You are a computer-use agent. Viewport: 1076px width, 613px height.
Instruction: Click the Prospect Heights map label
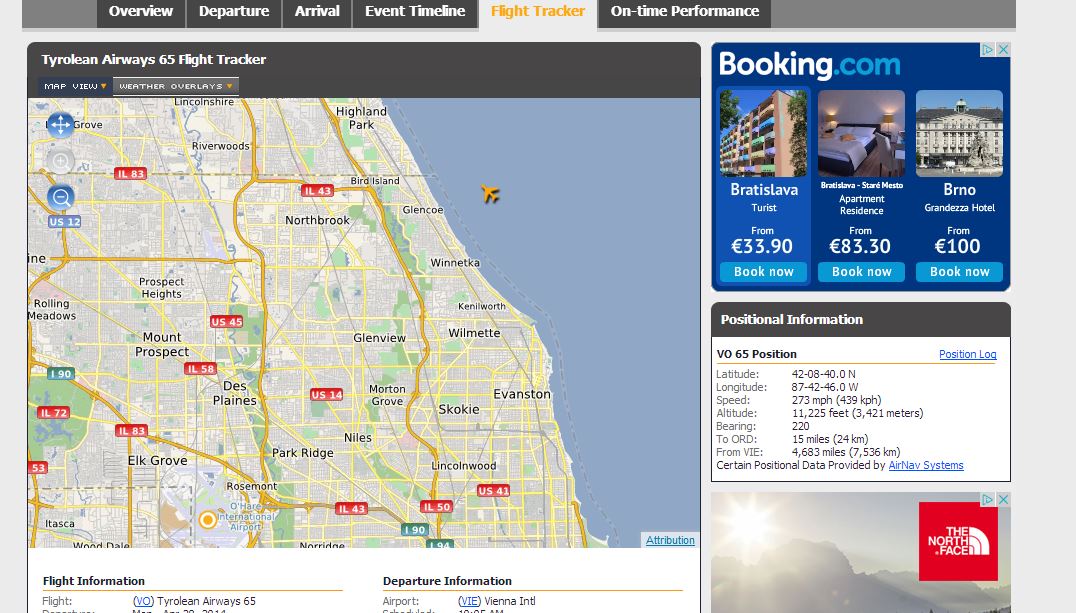coord(161,288)
